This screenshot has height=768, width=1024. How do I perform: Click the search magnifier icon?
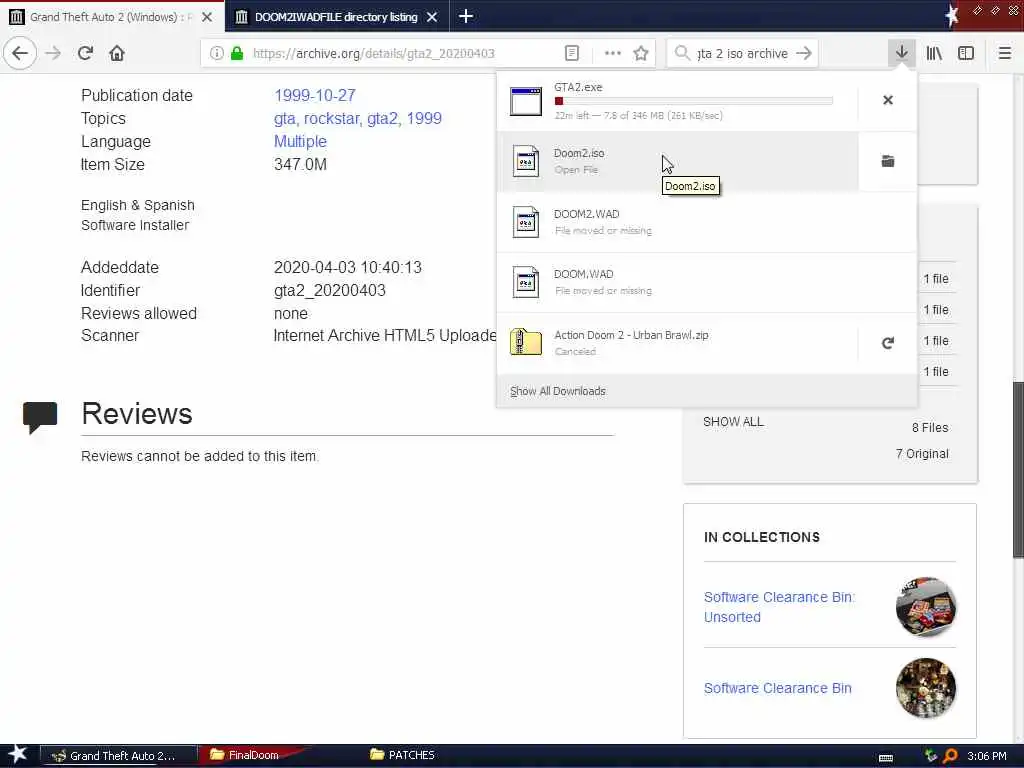click(x=682, y=53)
